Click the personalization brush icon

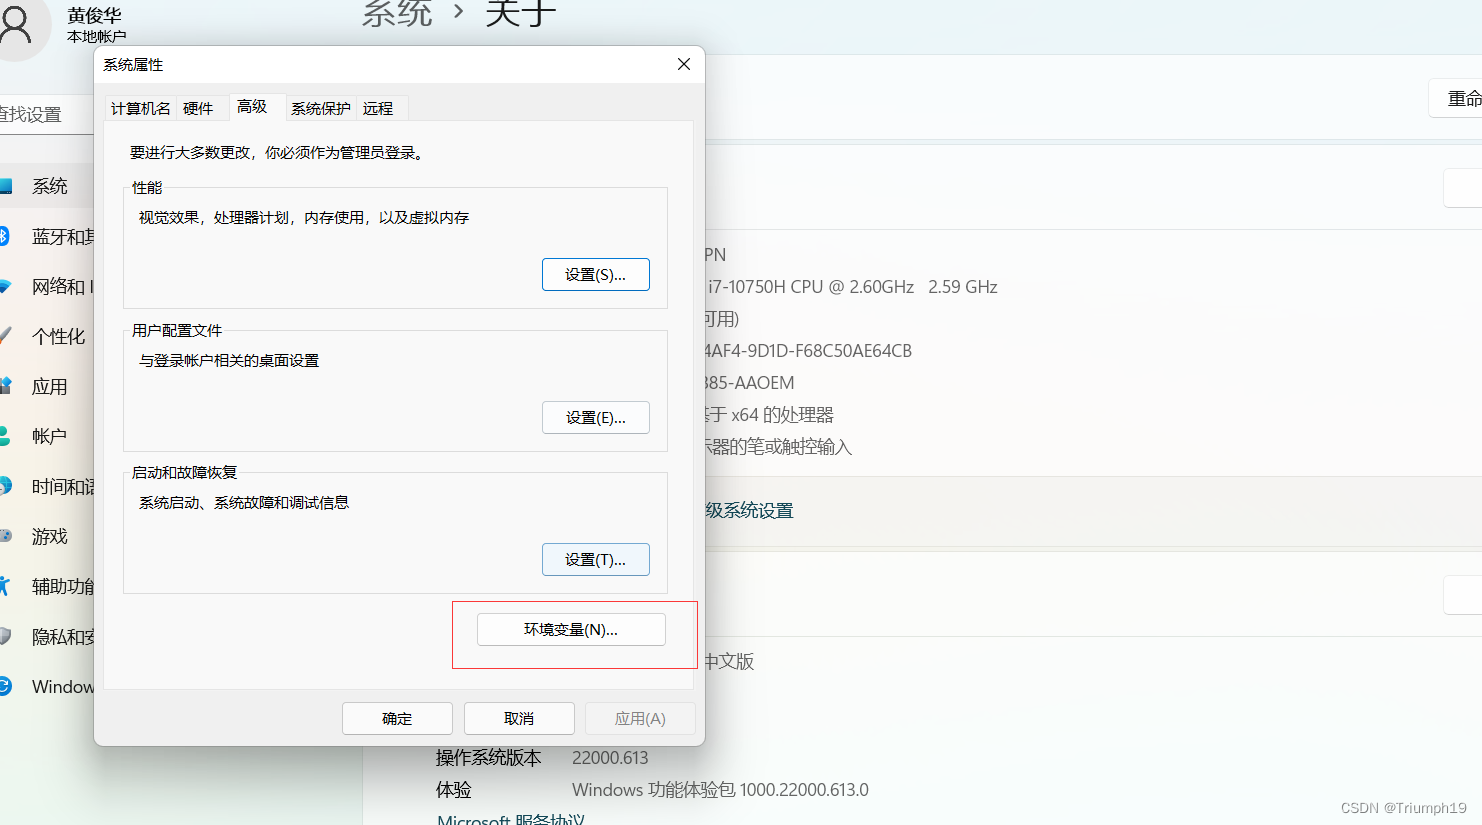(x=5, y=335)
